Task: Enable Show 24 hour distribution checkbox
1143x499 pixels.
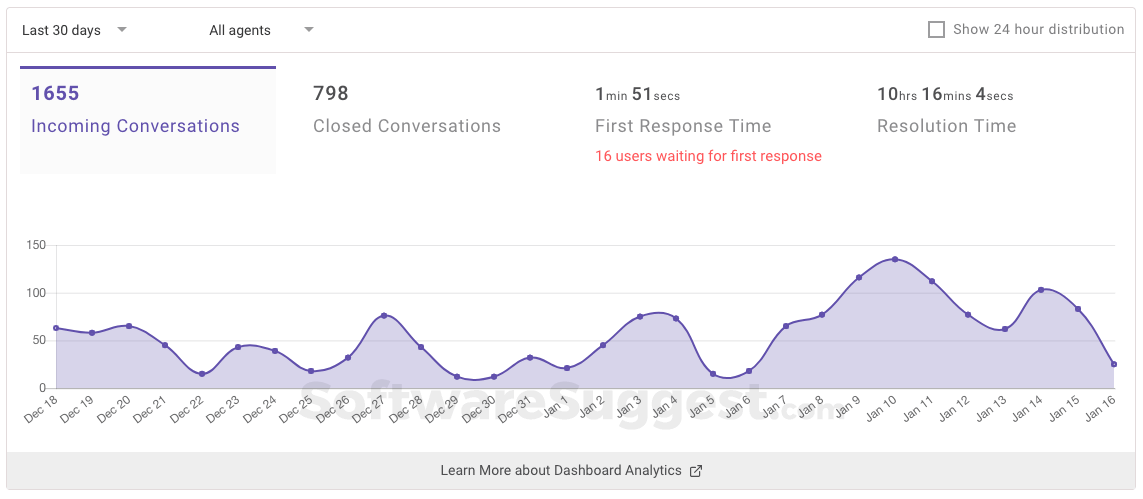Action: 936,30
